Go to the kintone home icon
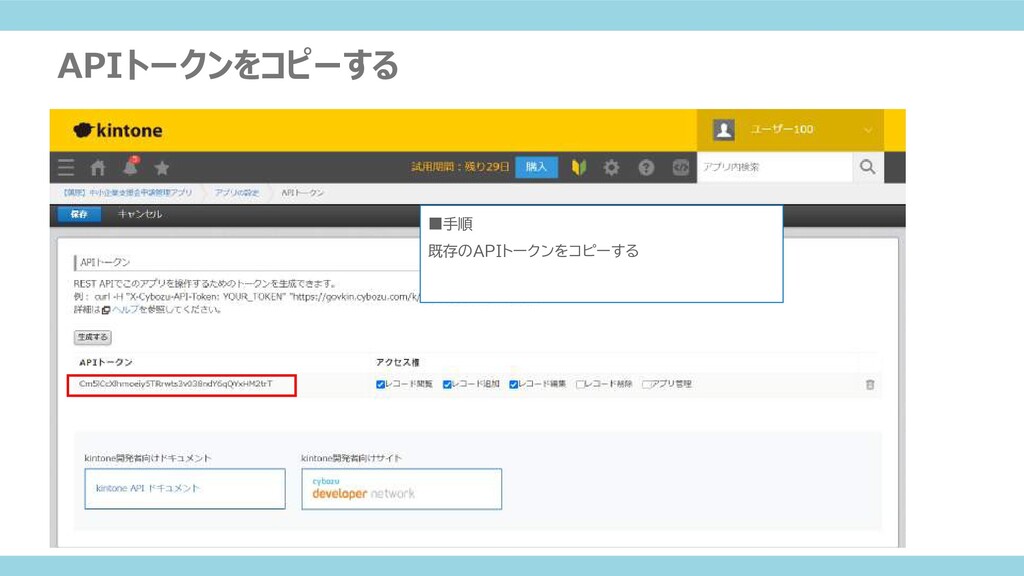 point(98,168)
